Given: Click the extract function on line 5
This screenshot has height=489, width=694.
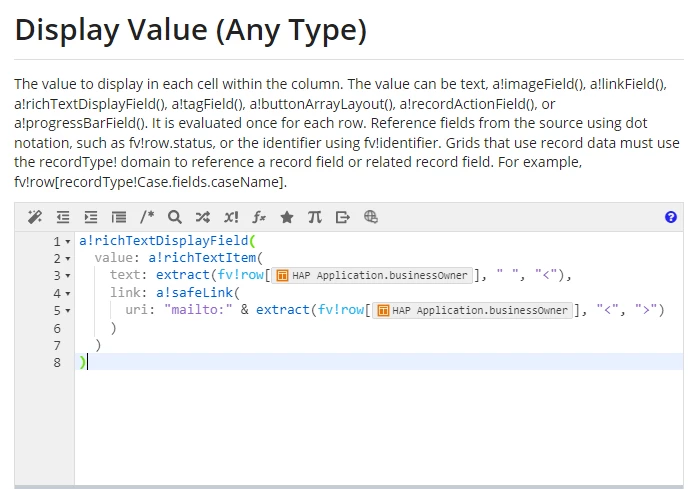Looking at the screenshot, I should [282, 310].
